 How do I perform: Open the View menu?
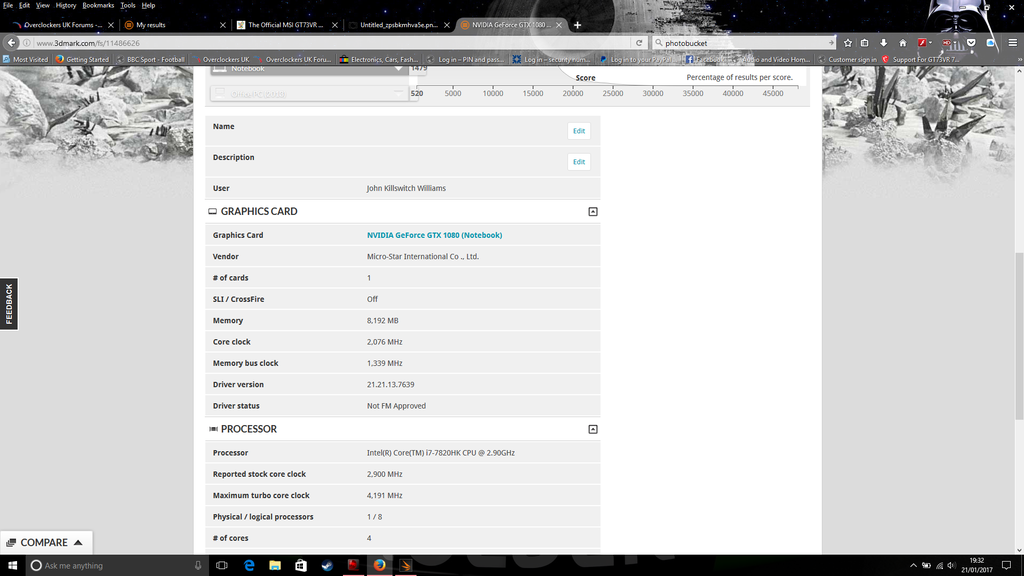pos(42,5)
